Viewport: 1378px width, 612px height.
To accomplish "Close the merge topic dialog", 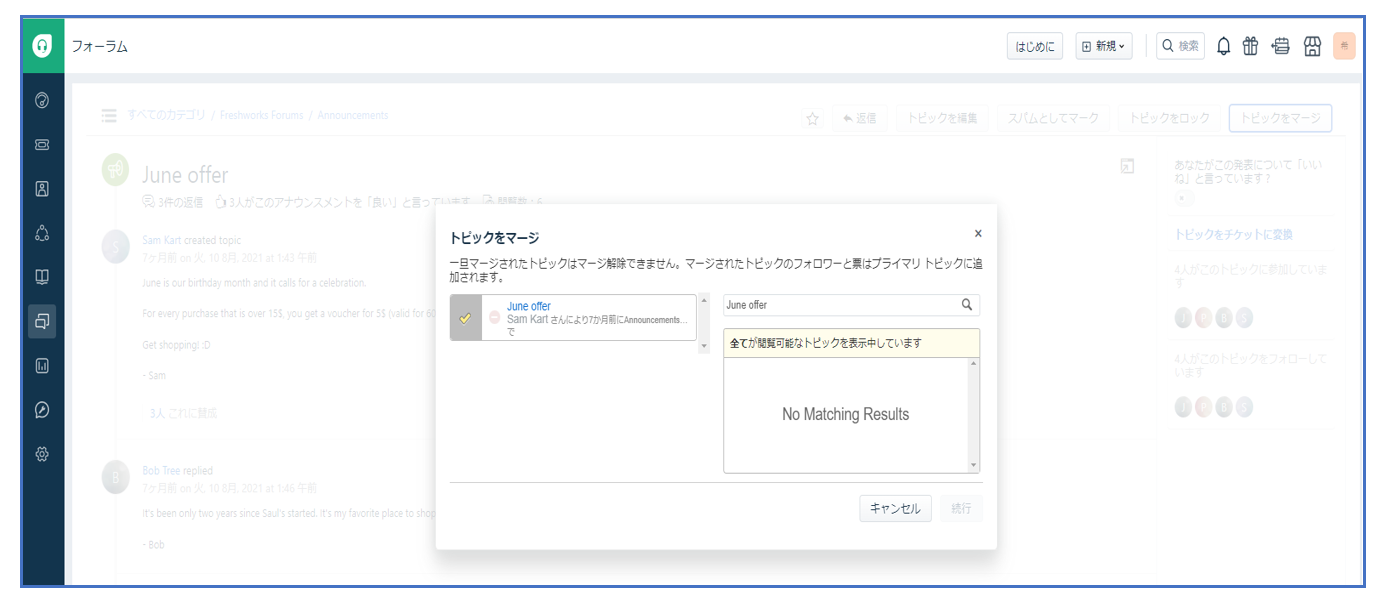I will pos(978,234).
